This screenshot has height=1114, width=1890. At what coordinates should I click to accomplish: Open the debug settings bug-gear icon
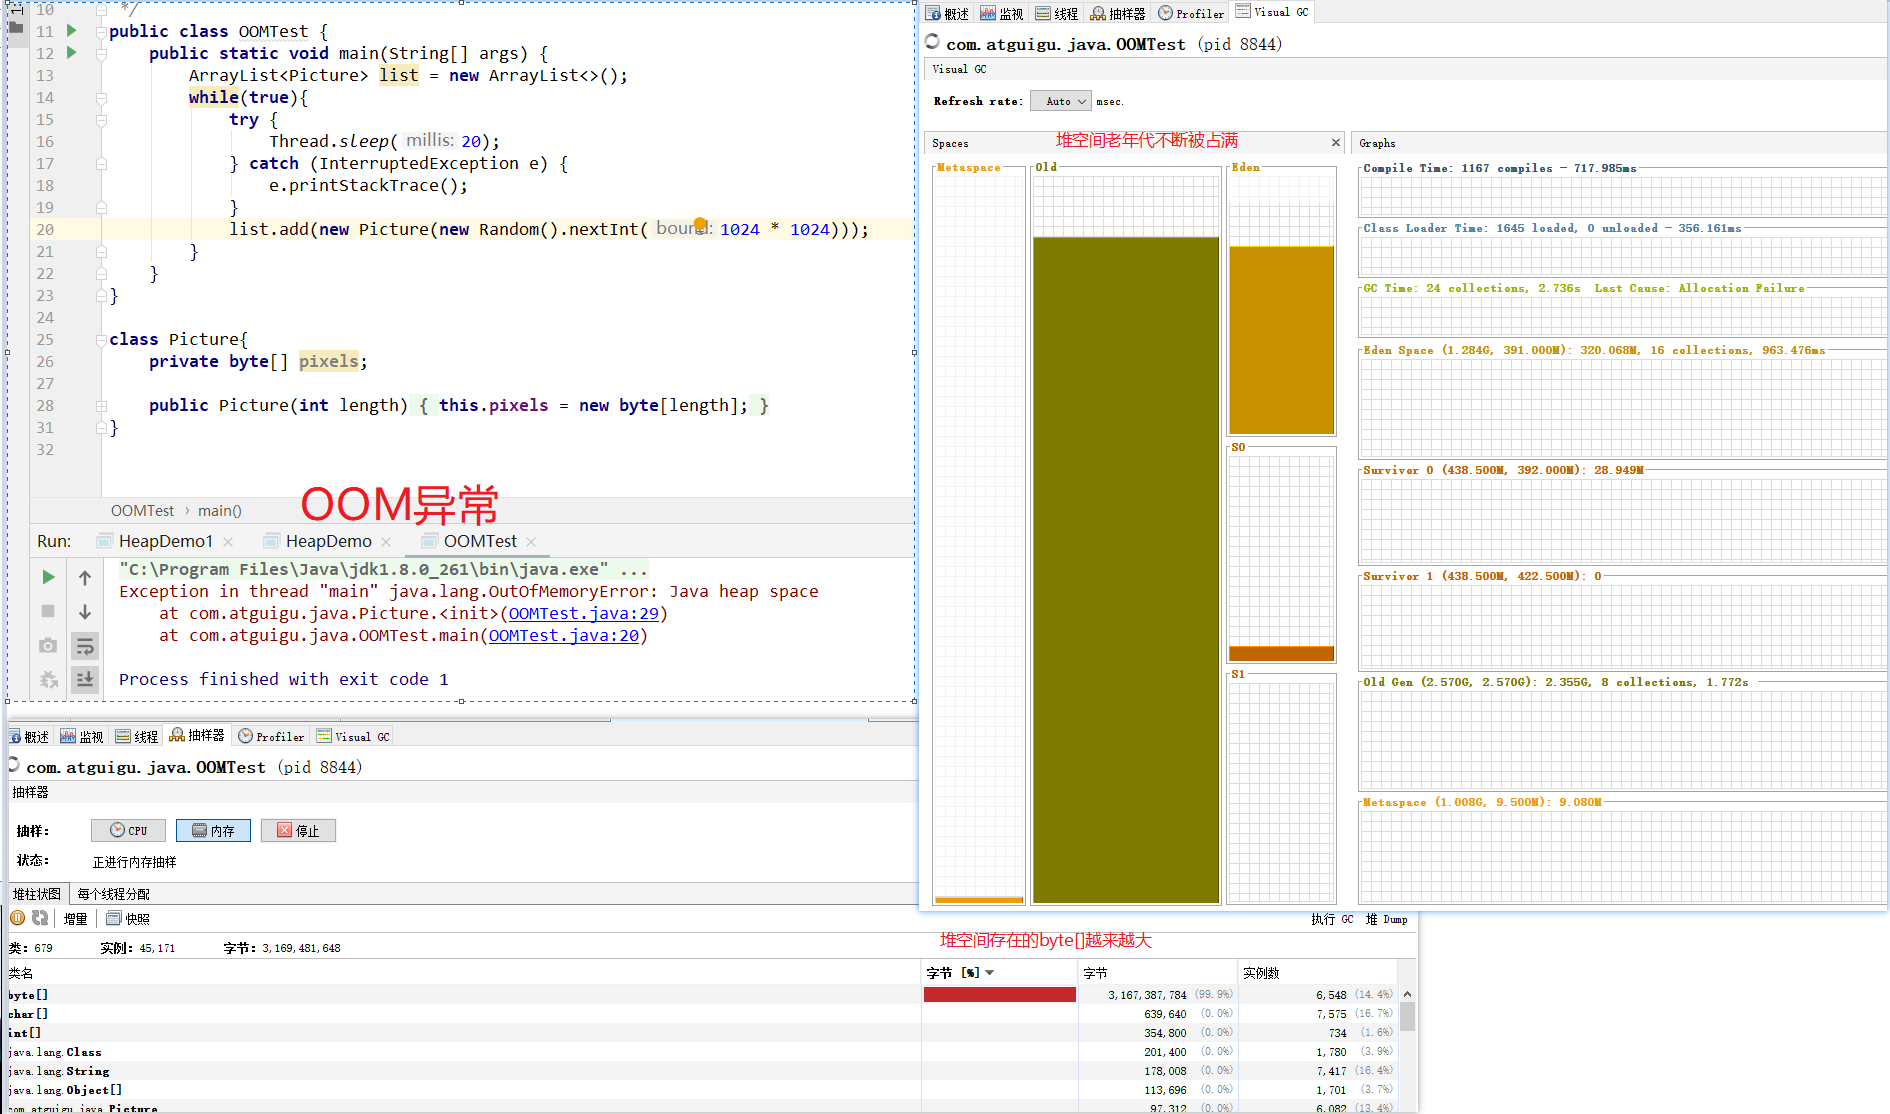coord(48,679)
